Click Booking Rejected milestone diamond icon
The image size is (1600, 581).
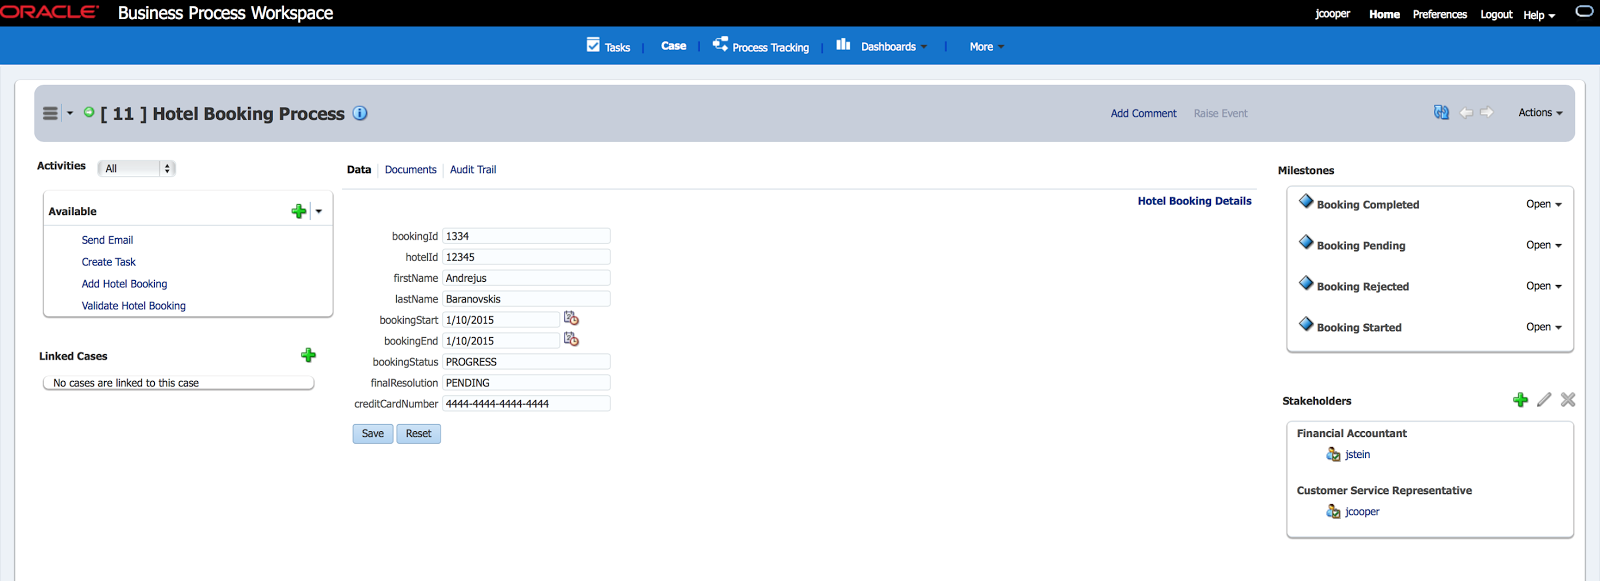pos(1306,283)
